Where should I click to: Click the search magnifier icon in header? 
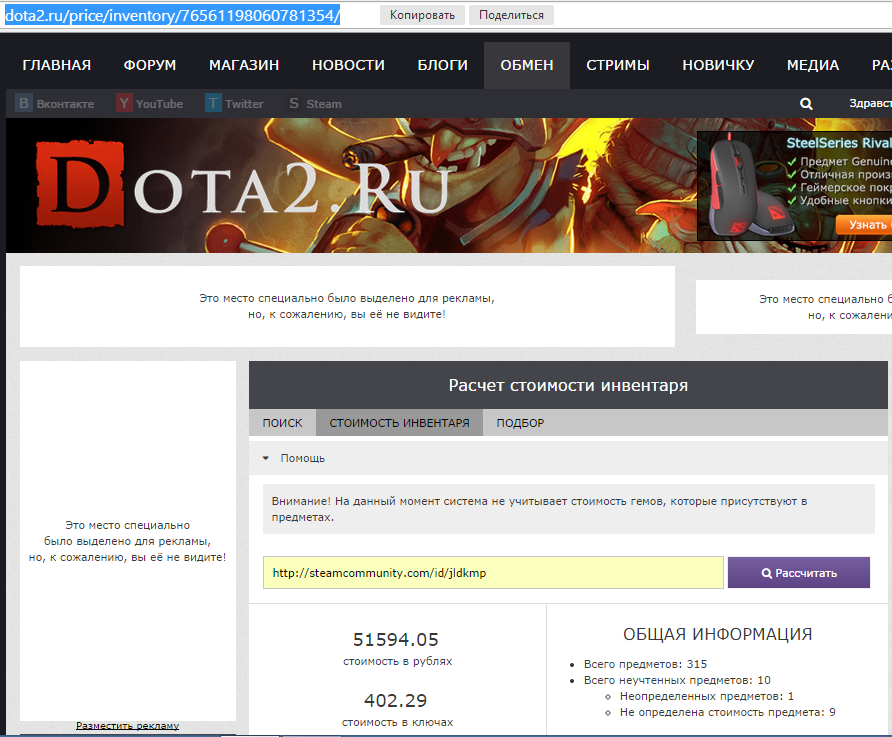806,103
